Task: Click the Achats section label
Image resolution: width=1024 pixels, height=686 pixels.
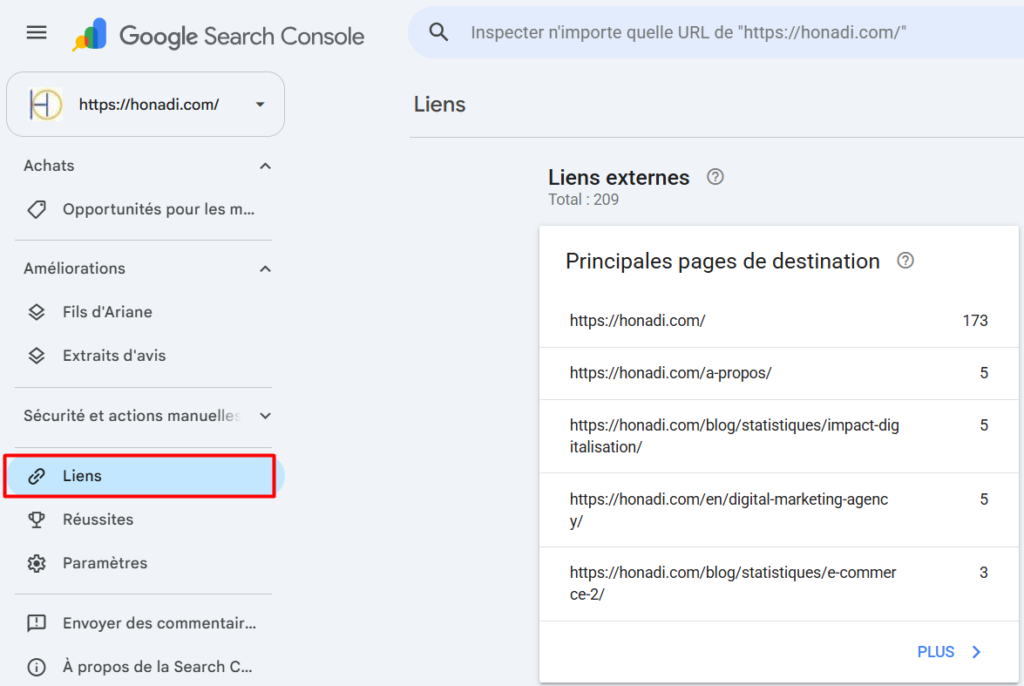Action: 49,166
